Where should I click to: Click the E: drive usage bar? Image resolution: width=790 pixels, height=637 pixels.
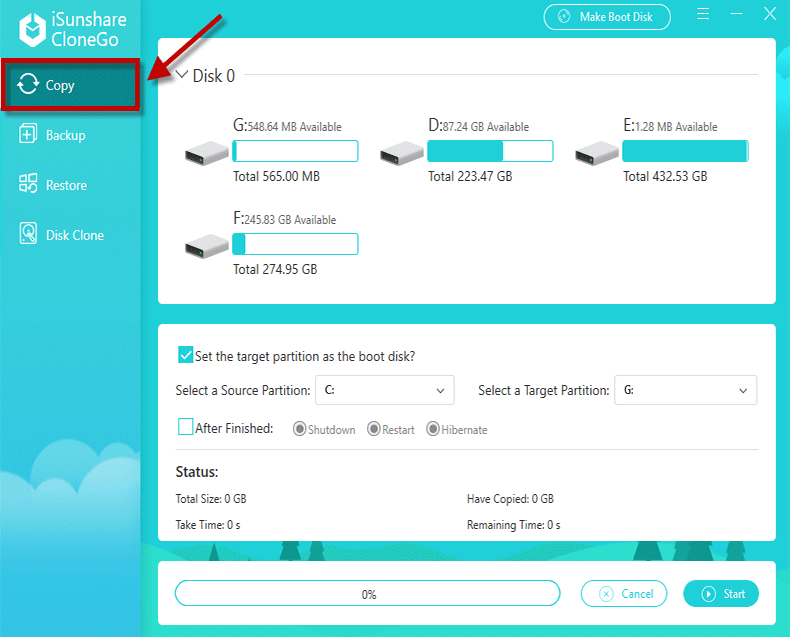[x=685, y=151]
